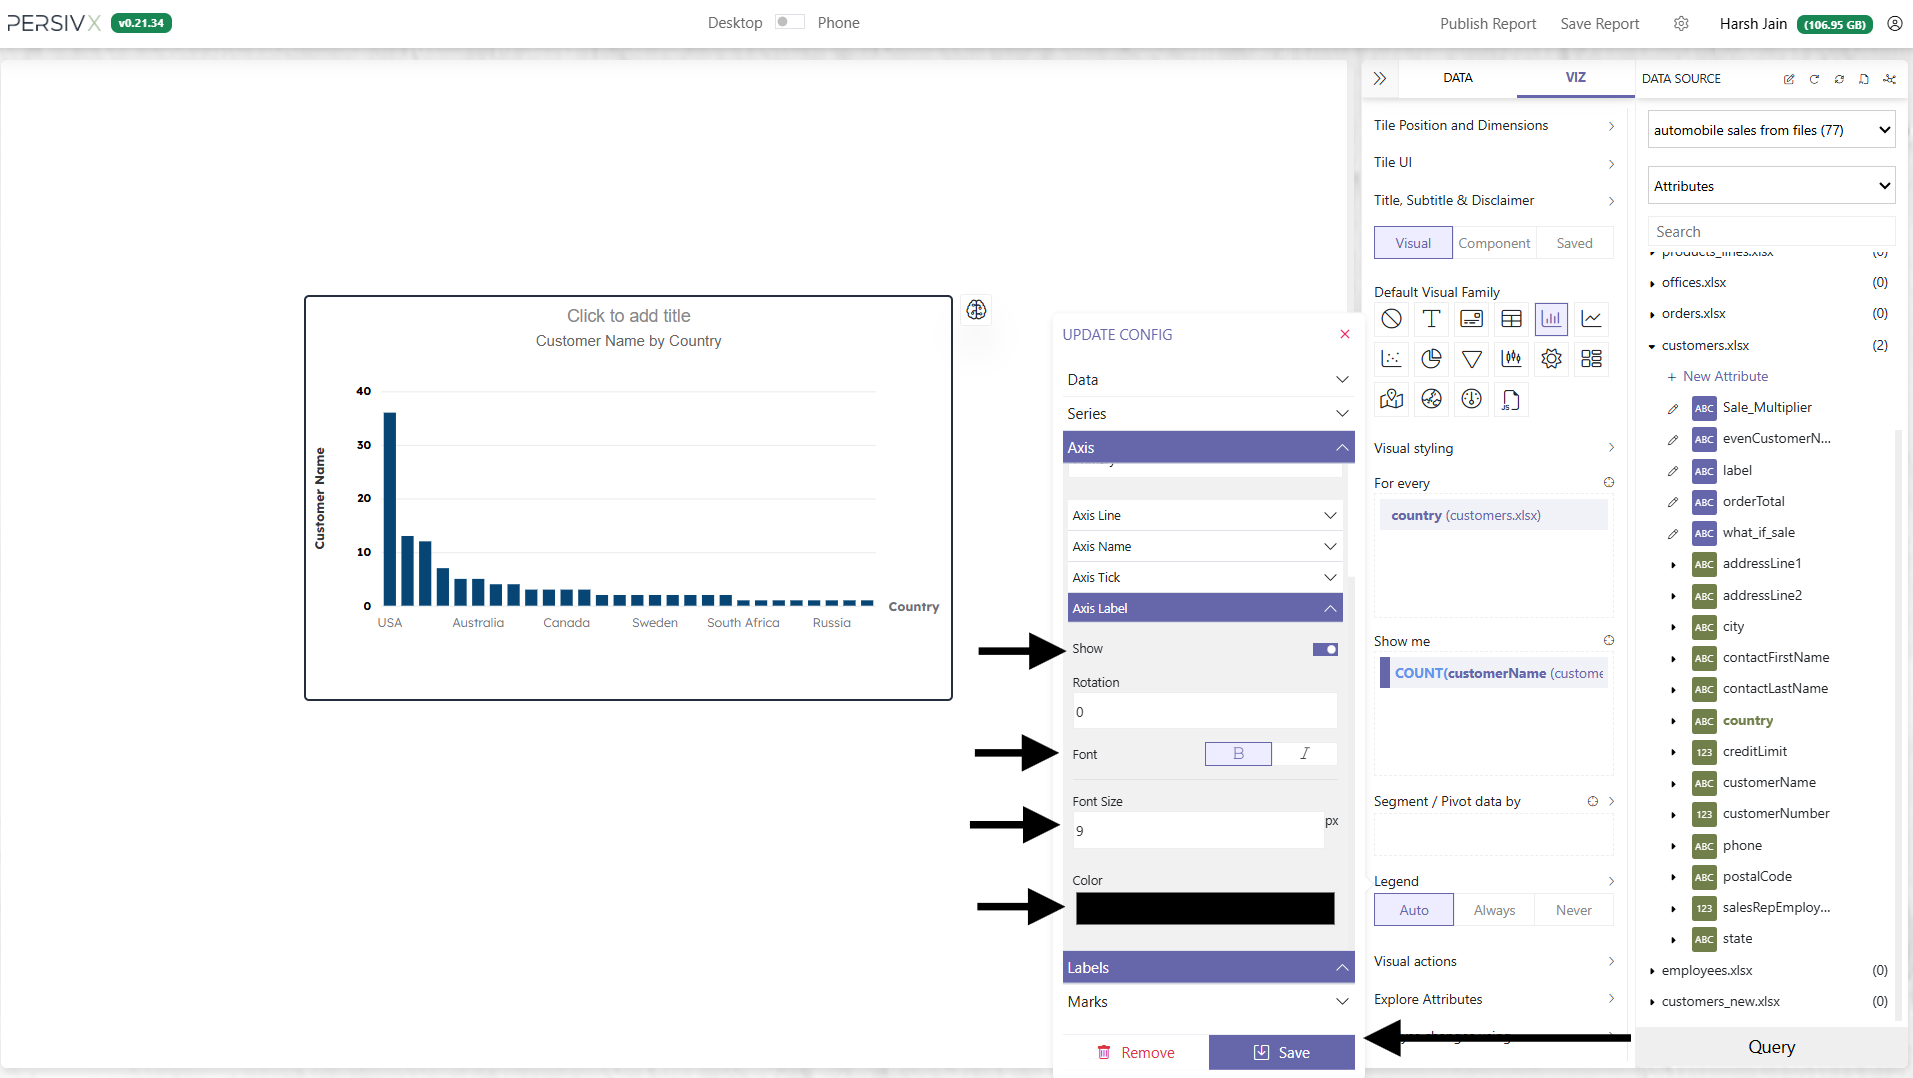Viewport: 1913px width, 1078px height.
Task: Set Legend to Never
Action: [x=1573, y=910]
